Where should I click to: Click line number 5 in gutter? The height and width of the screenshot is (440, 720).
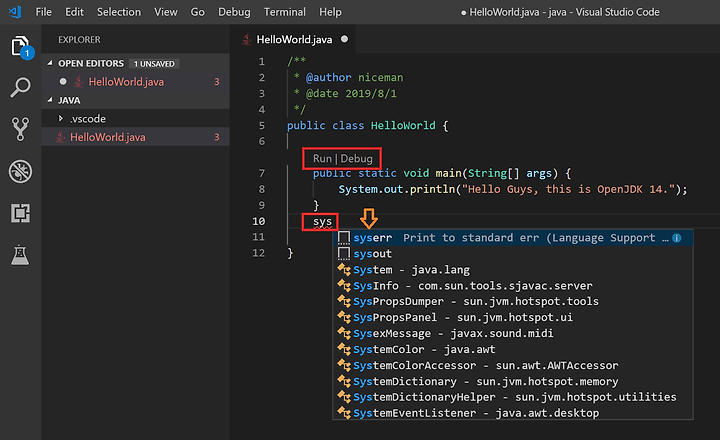click(x=262, y=125)
